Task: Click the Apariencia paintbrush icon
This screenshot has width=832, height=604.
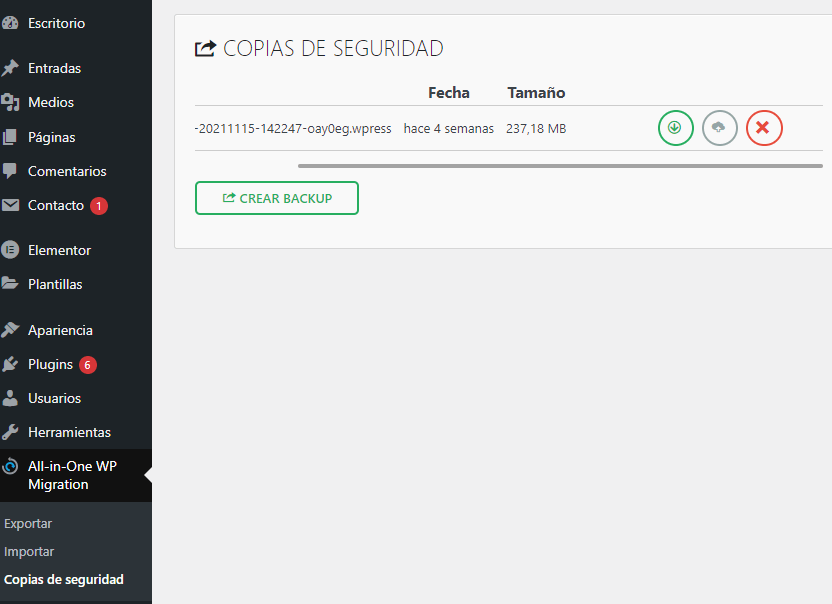Action: point(10,330)
